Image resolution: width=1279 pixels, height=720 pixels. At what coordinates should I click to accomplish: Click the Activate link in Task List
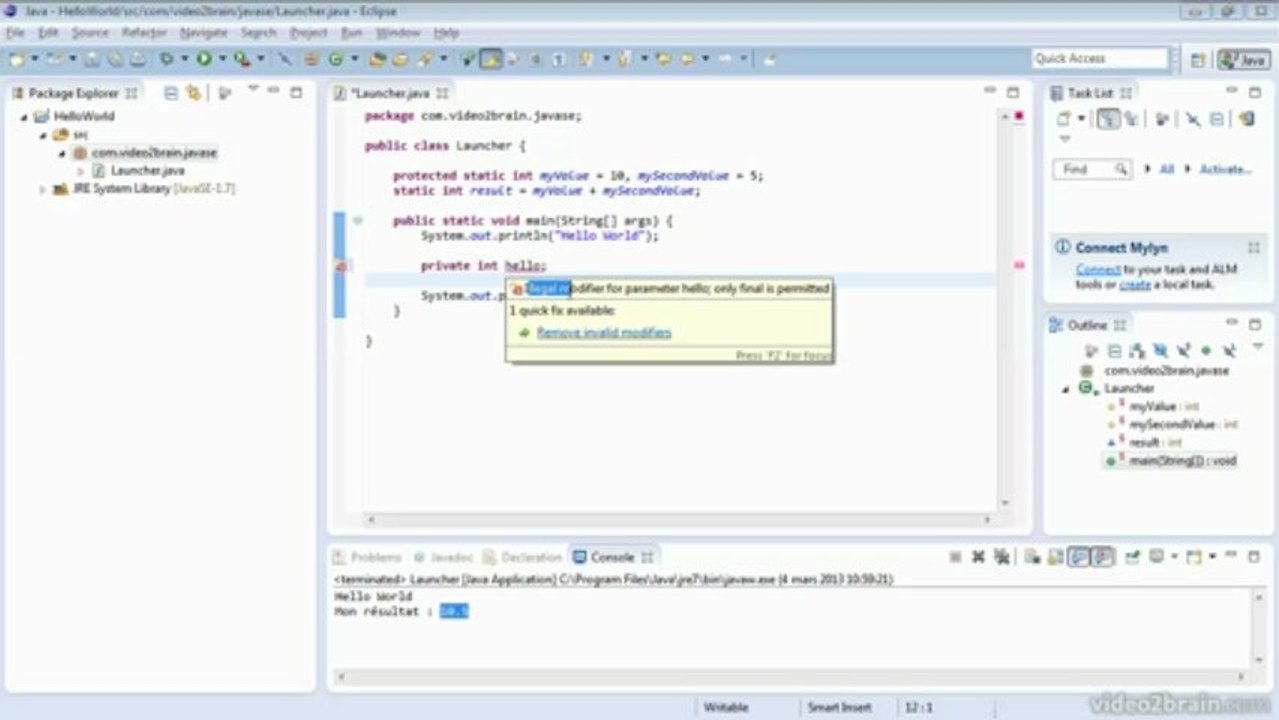pos(1225,169)
